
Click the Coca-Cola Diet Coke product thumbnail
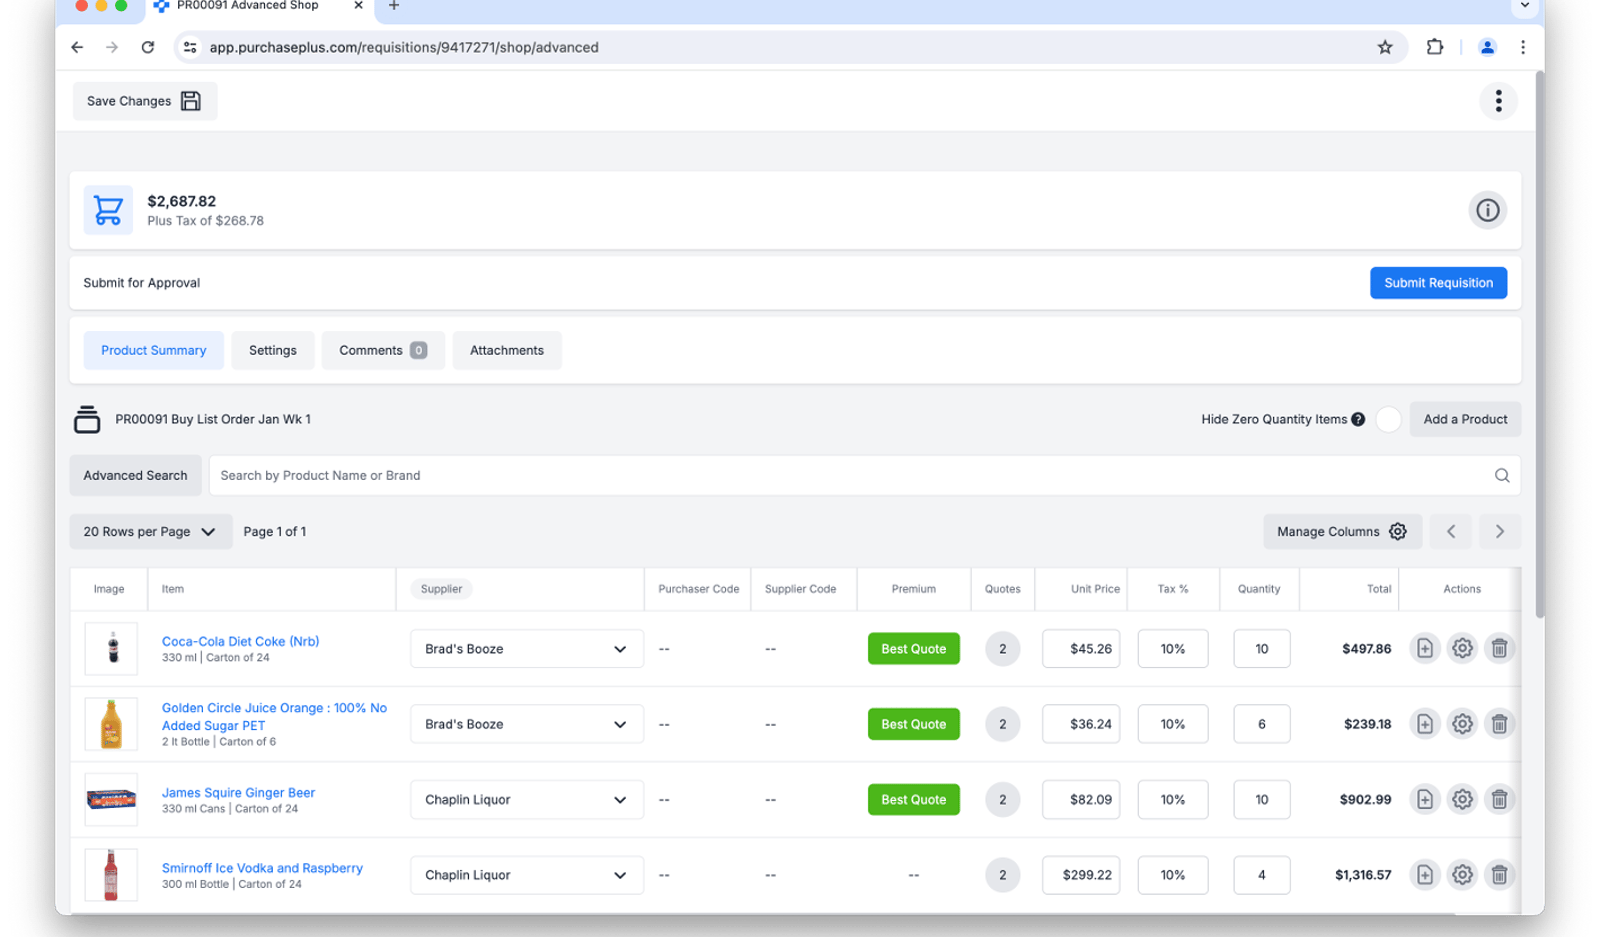point(111,648)
